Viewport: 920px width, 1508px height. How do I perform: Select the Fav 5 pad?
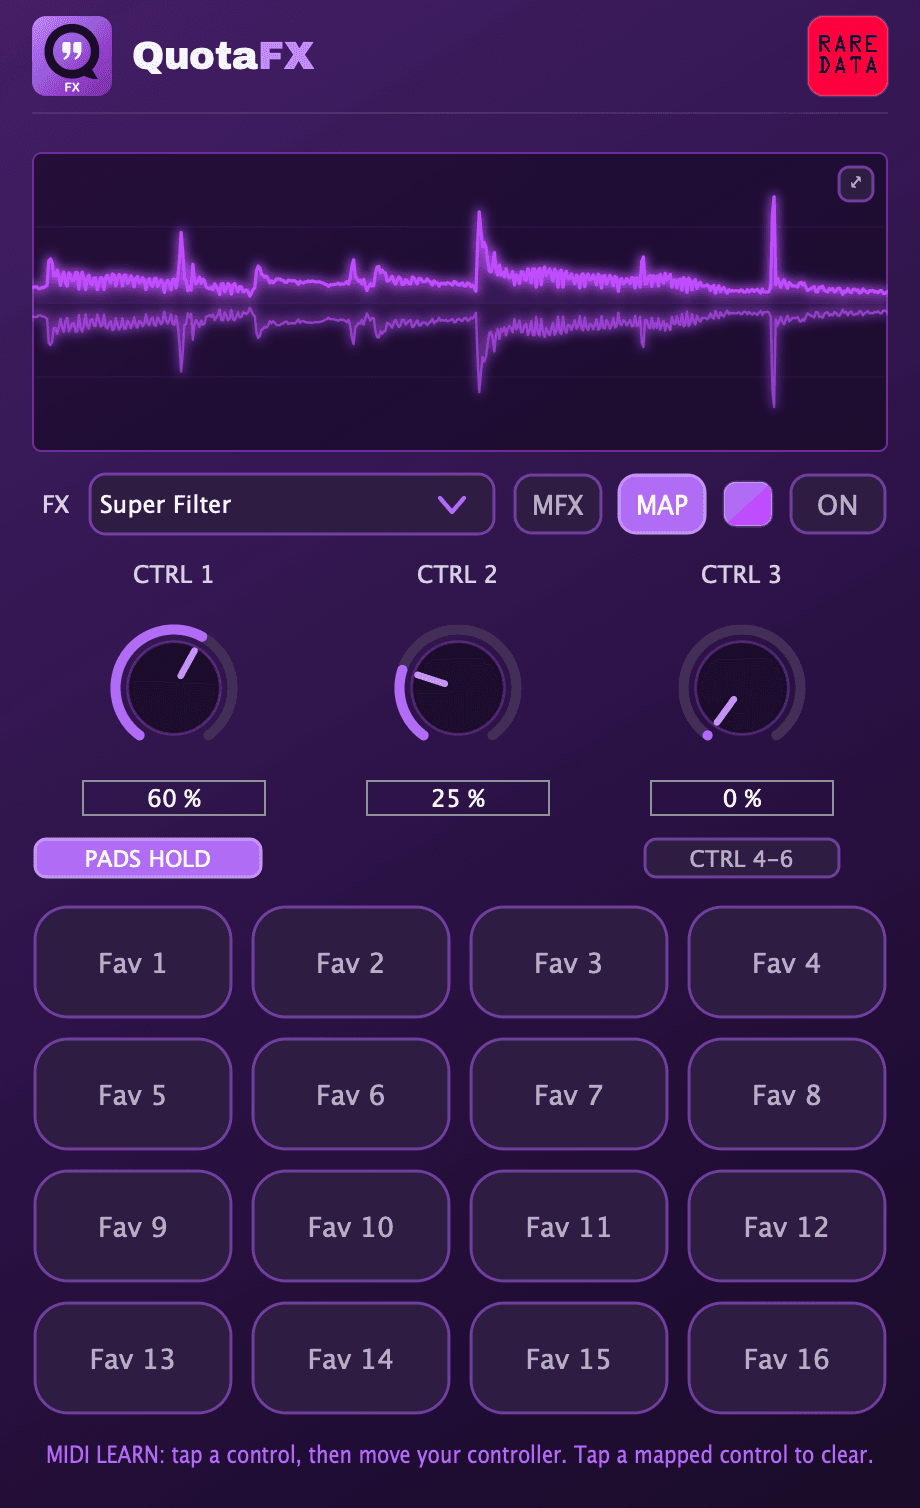coord(133,1094)
